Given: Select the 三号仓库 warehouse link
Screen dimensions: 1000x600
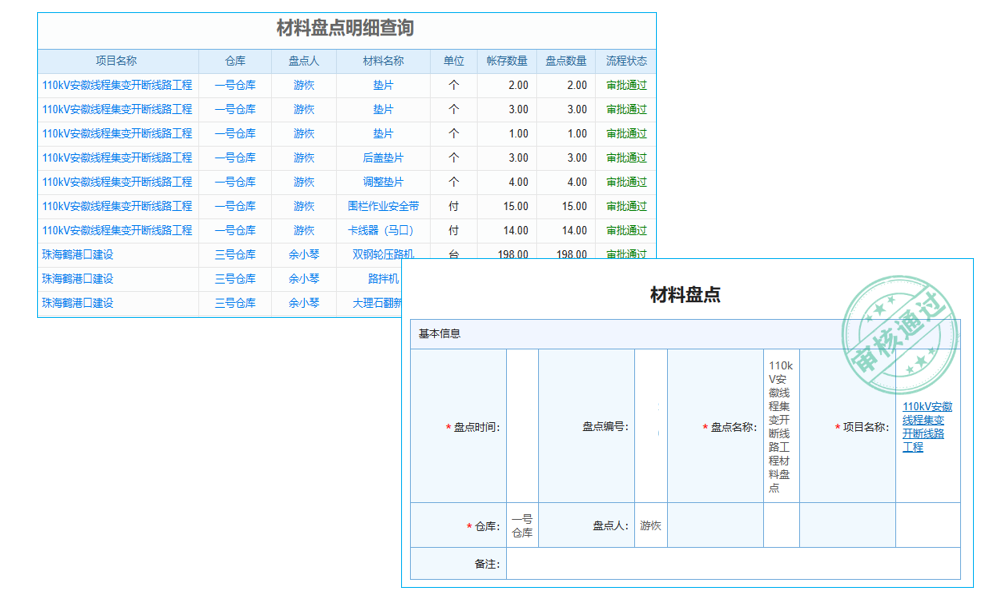Looking at the screenshot, I should tap(235, 254).
